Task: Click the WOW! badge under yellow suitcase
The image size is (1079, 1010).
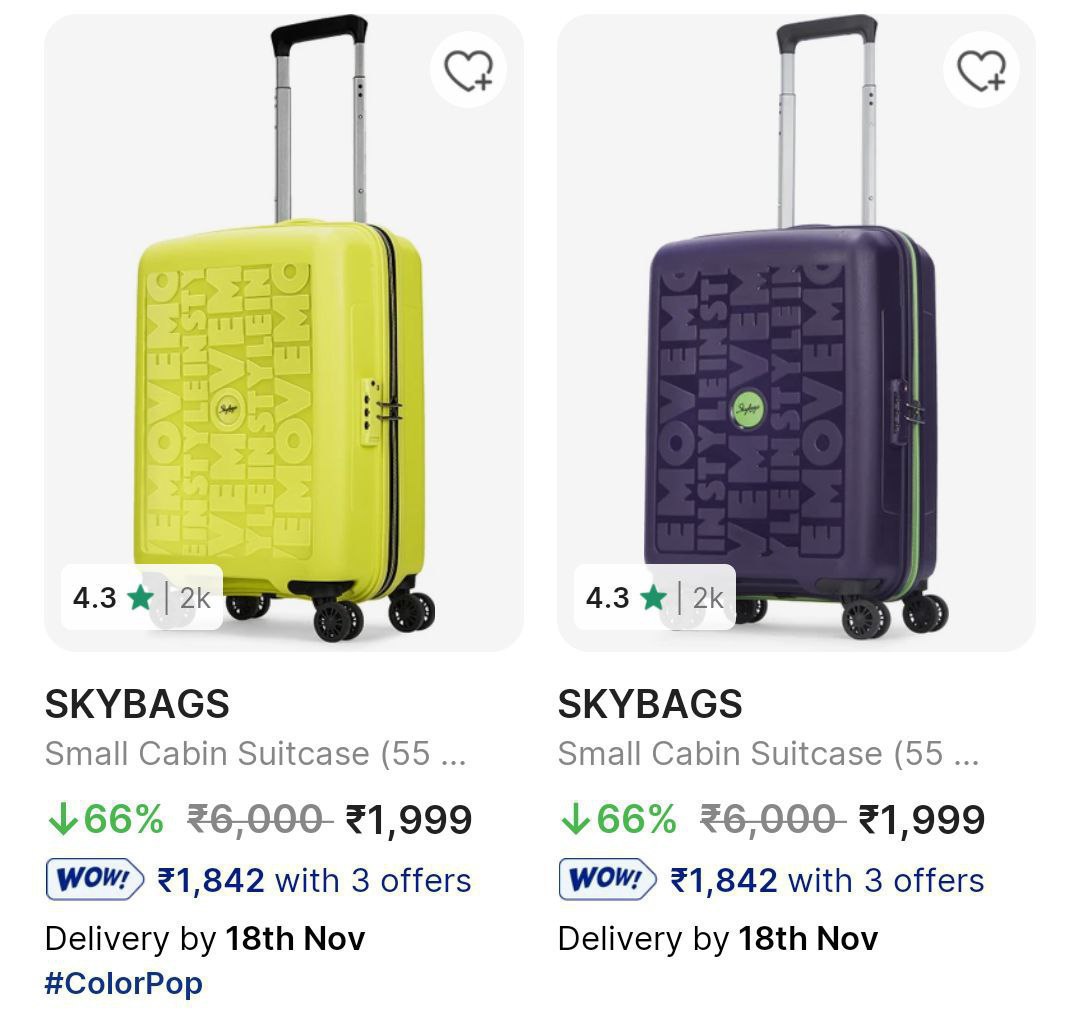Action: pos(94,880)
